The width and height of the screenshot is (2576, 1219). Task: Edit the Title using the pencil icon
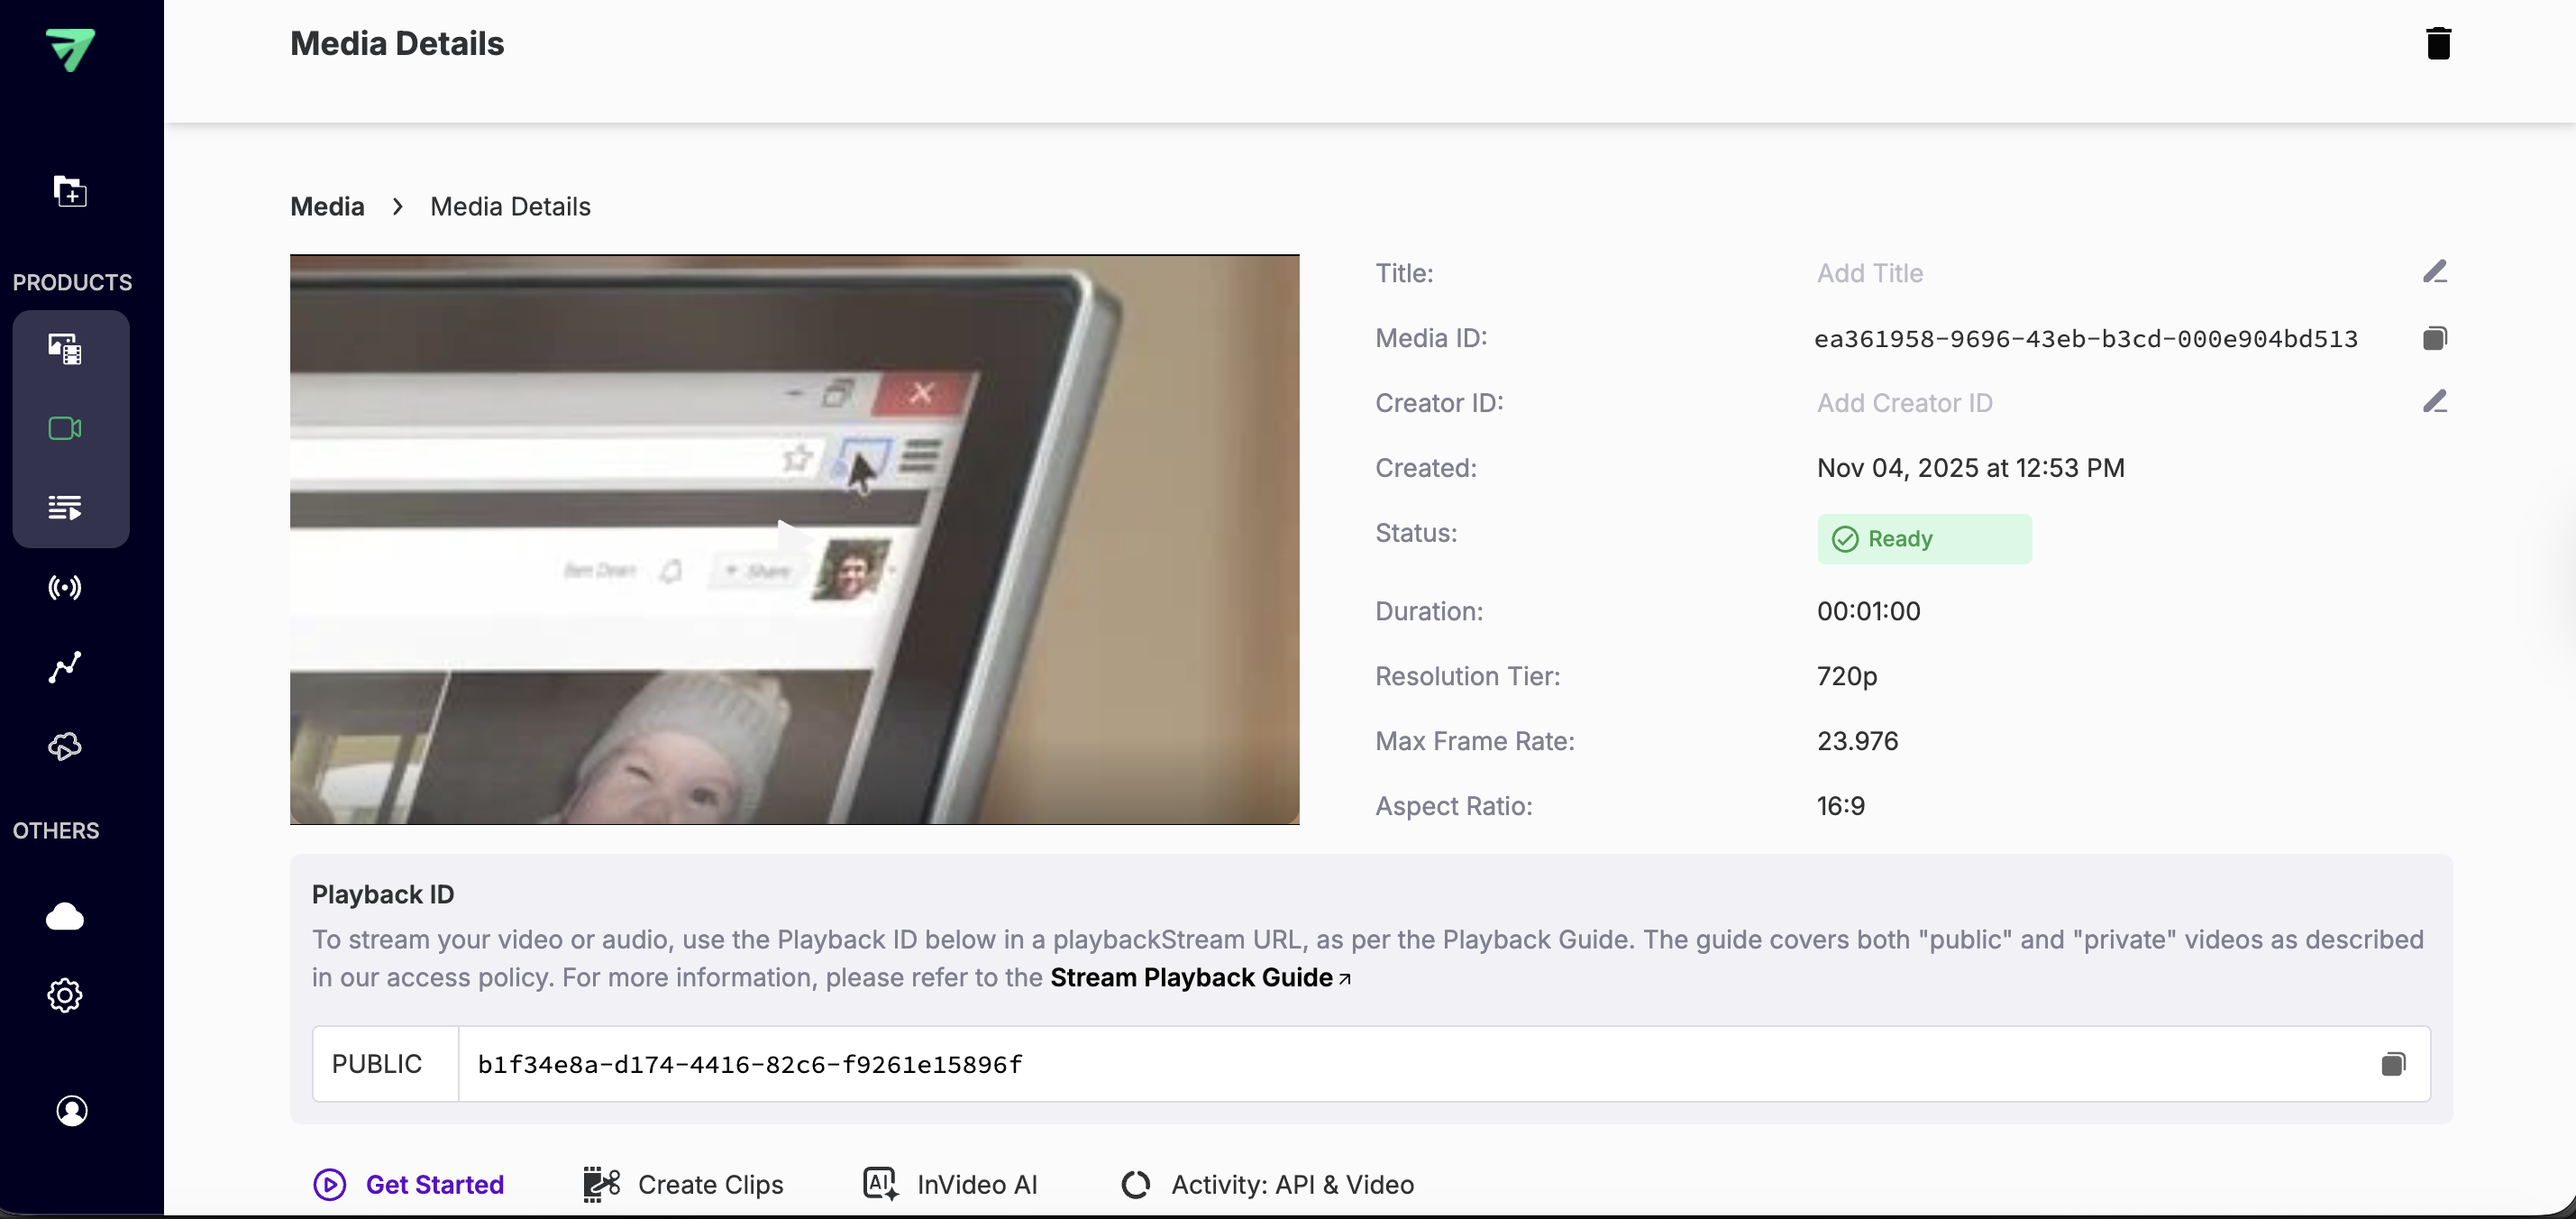2435,271
